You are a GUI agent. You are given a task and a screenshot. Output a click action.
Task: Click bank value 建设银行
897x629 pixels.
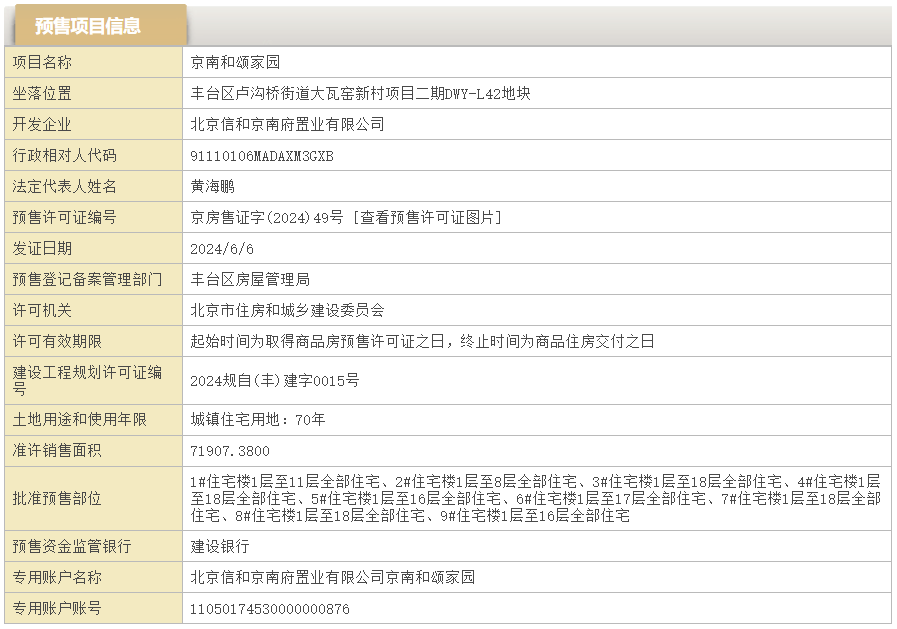click(220, 546)
